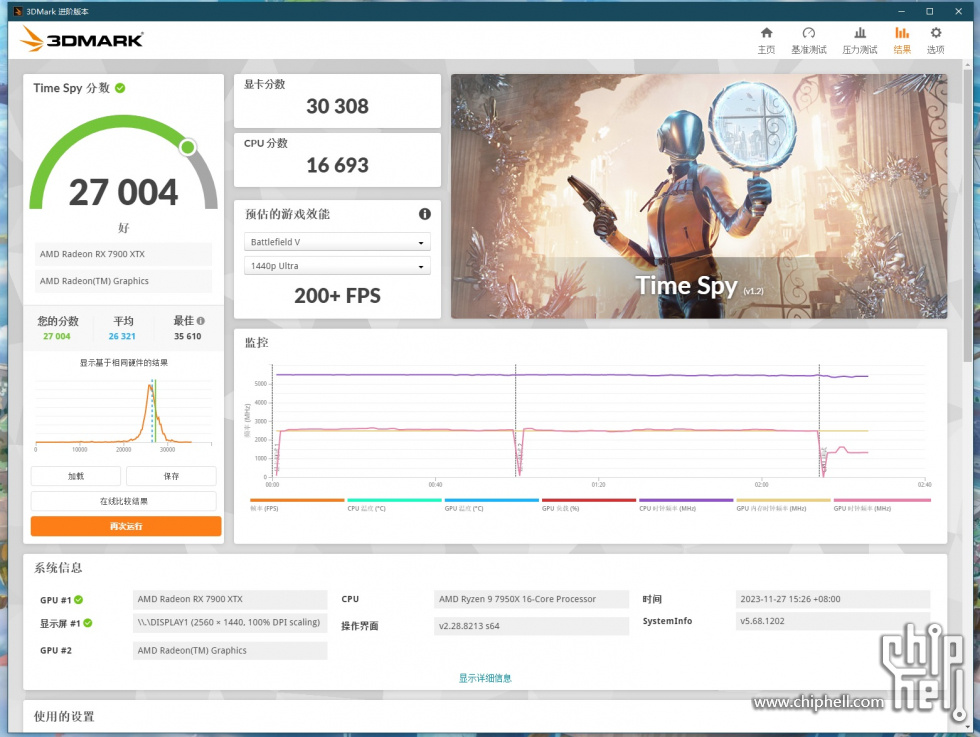Toggle the GPU 内存时钟频率 (MHz) legend series
The height and width of the screenshot is (737, 980).
[783, 505]
